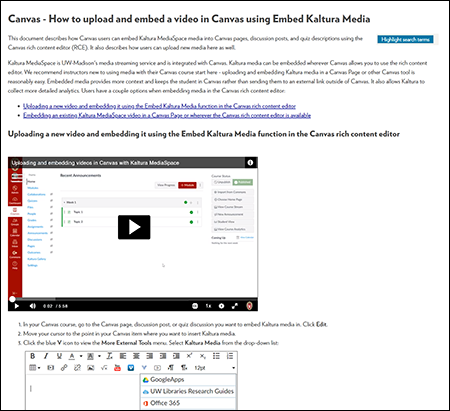Click the text color A icon

point(72,356)
